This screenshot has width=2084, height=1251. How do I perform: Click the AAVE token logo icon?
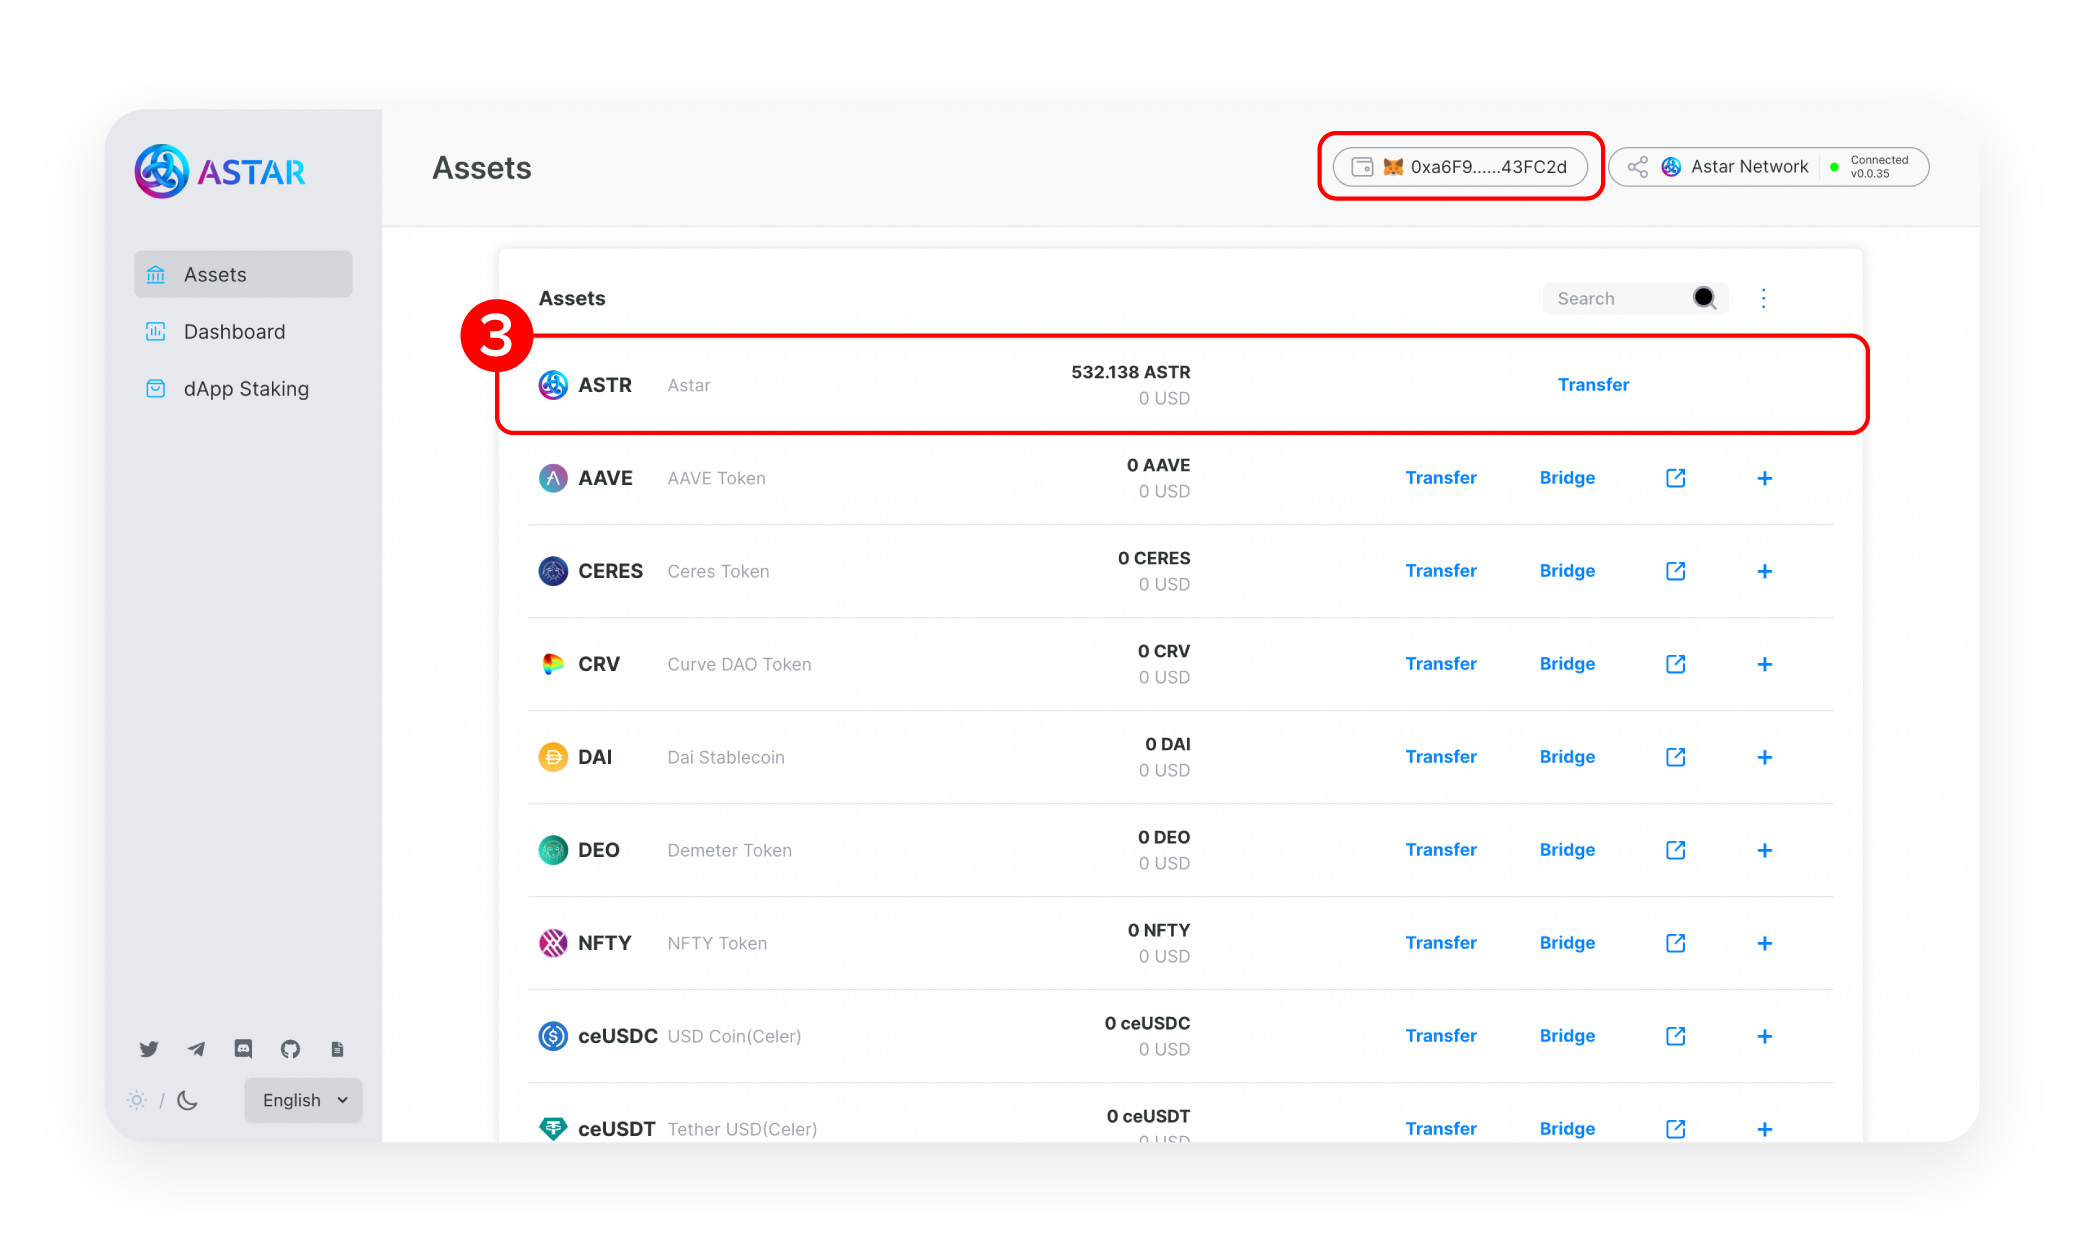click(553, 478)
